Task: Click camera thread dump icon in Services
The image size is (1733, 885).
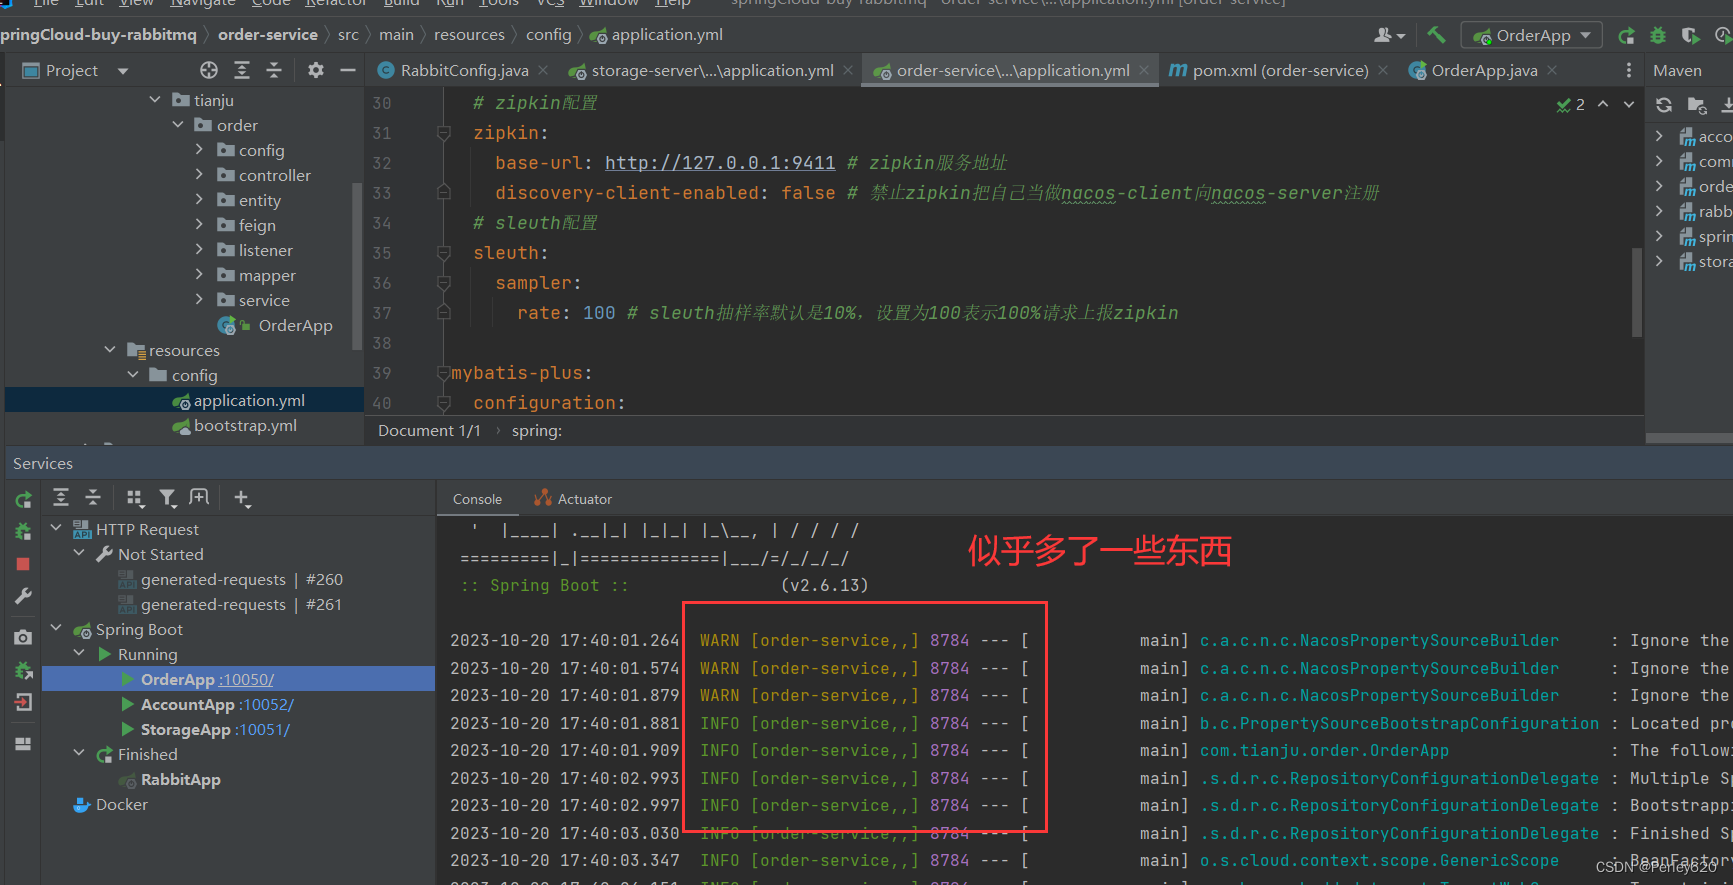Action: 23,637
